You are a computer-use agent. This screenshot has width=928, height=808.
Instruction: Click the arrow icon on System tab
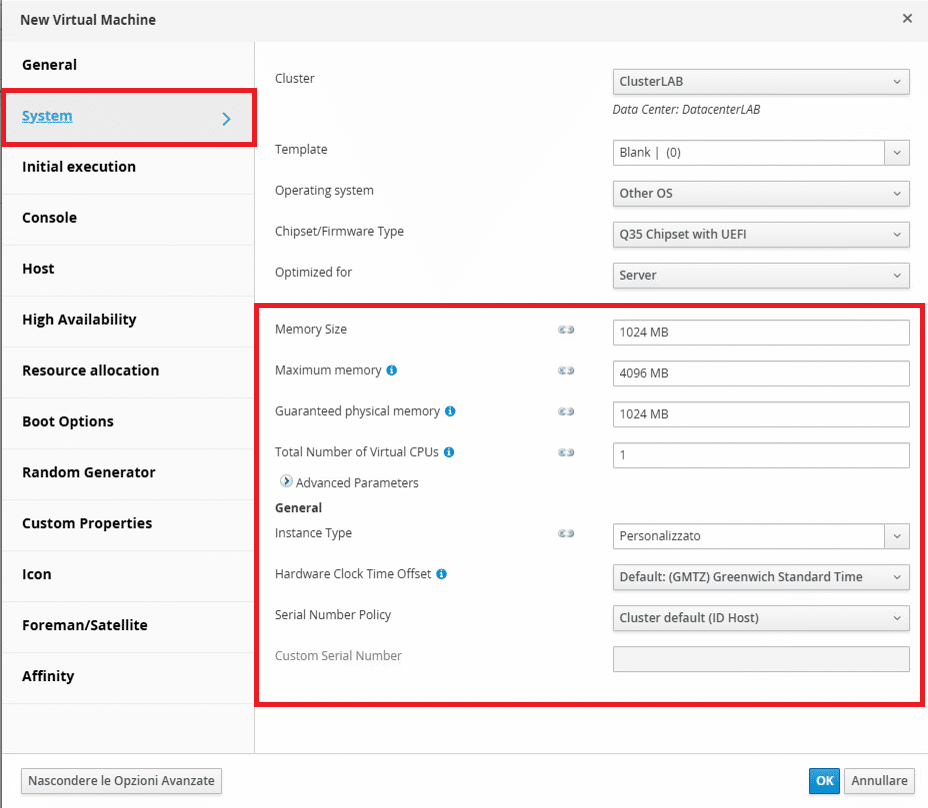coord(226,119)
